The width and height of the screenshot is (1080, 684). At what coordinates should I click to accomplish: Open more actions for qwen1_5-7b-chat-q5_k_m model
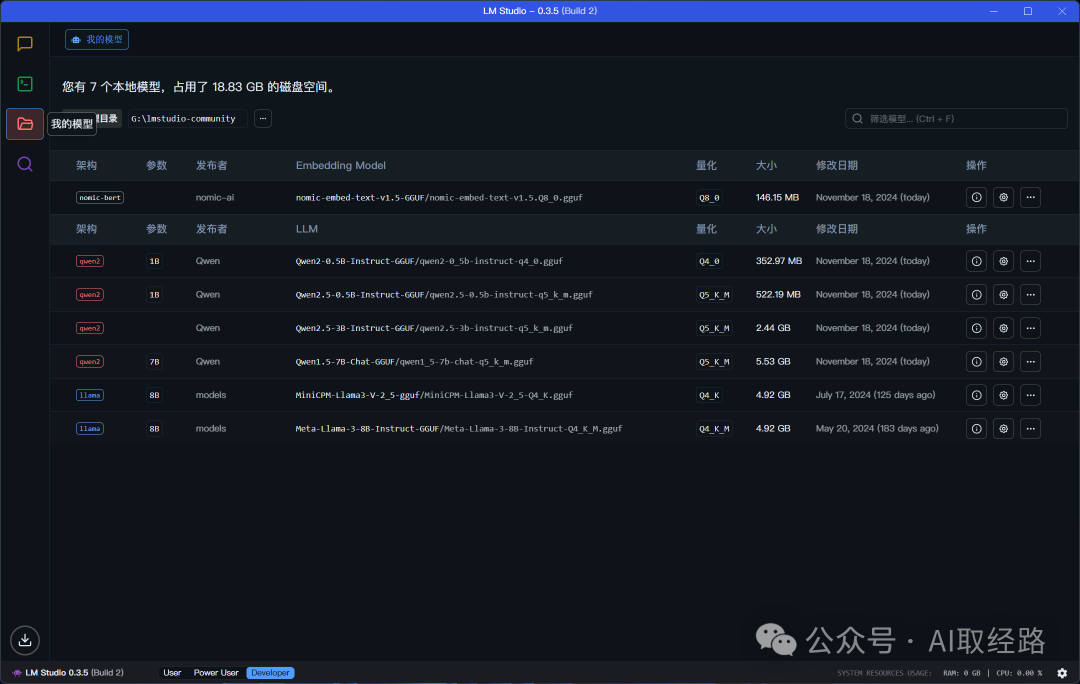click(x=1030, y=362)
